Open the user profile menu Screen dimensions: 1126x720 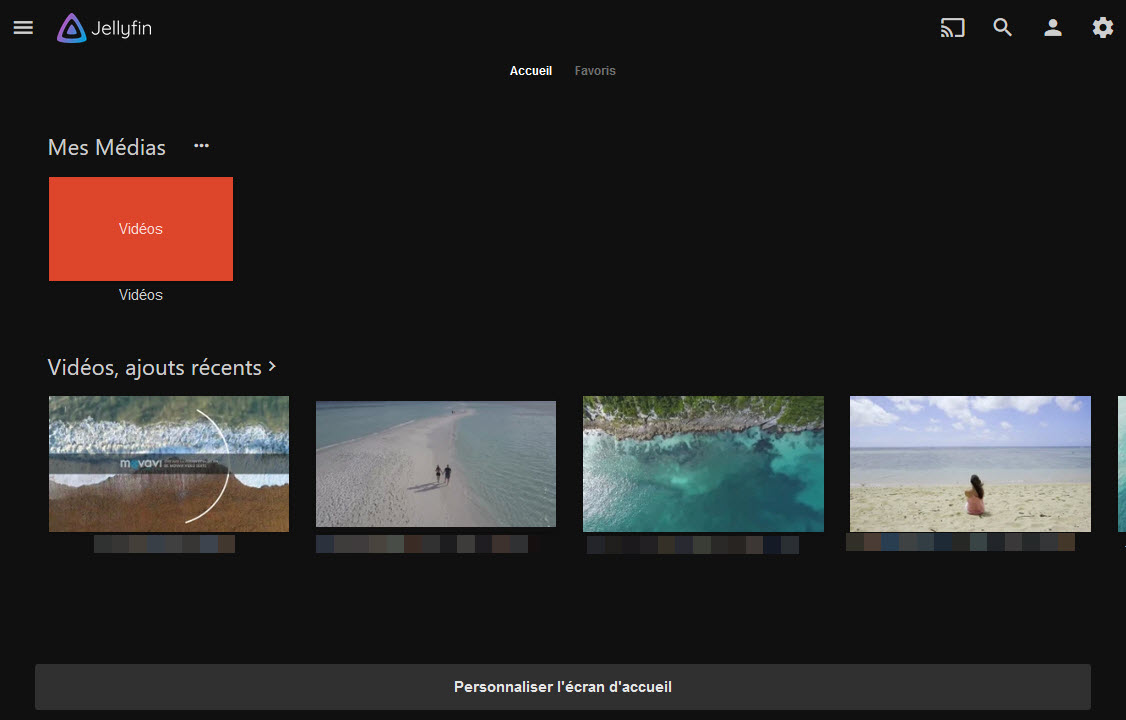tap(1052, 28)
